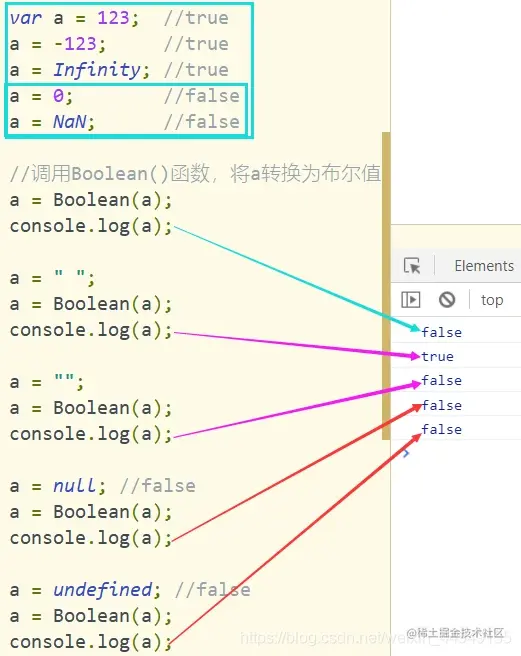The height and width of the screenshot is (656, 521).
Task: Clear console with the ban icon
Action: pos(447,300)
